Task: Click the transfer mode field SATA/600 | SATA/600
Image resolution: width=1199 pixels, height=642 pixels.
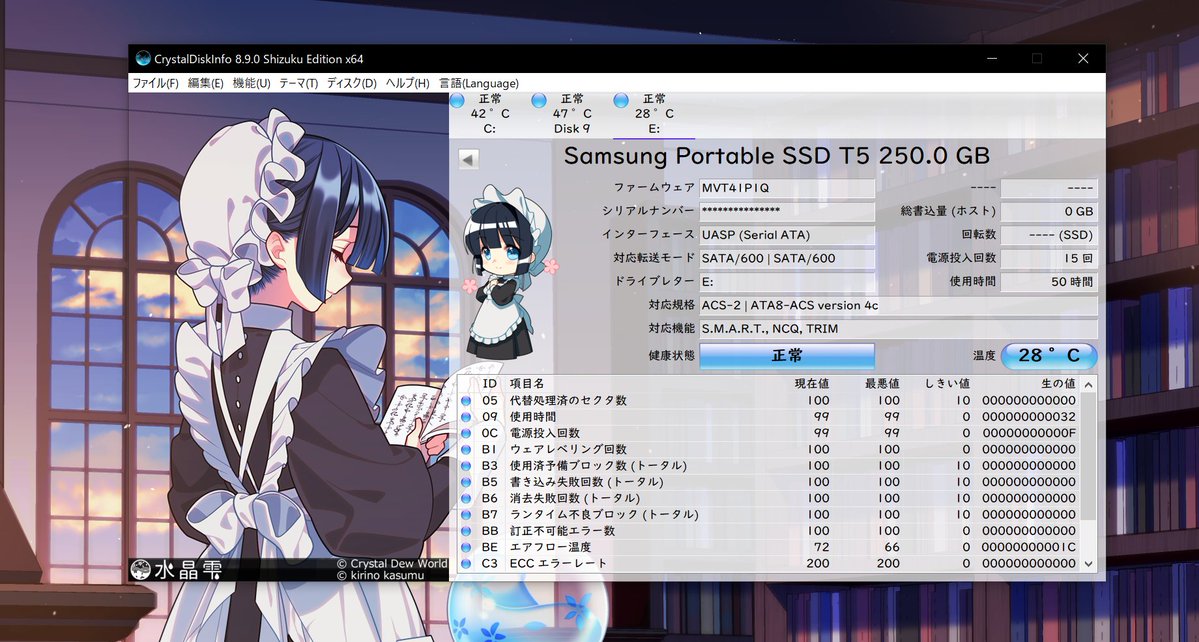Action: [x=787, y=258]
